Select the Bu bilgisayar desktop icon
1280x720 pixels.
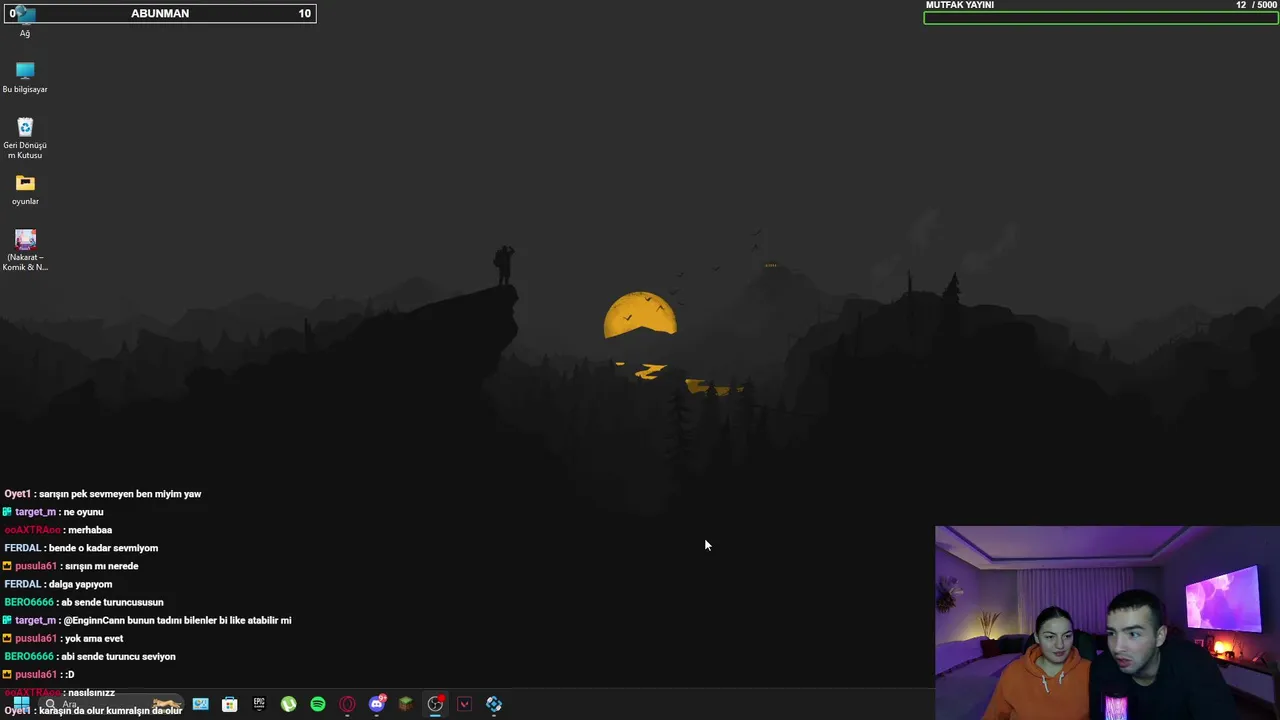25,77
